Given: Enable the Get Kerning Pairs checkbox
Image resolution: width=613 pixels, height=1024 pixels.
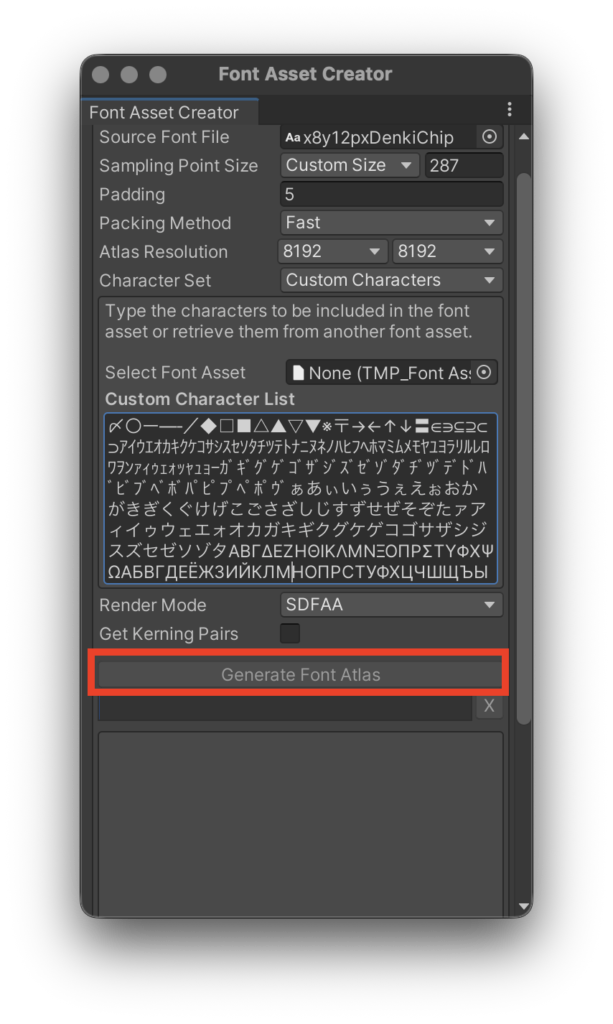Looking at the screenshot, I should (x=290, y=633).
